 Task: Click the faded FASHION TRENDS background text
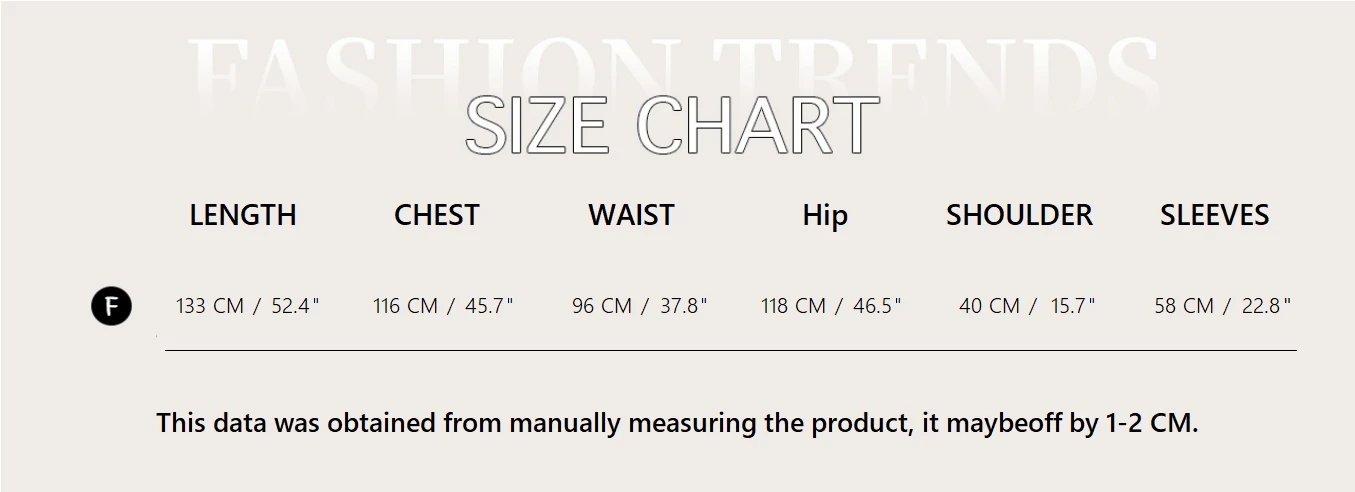click(x=672, y=65)
